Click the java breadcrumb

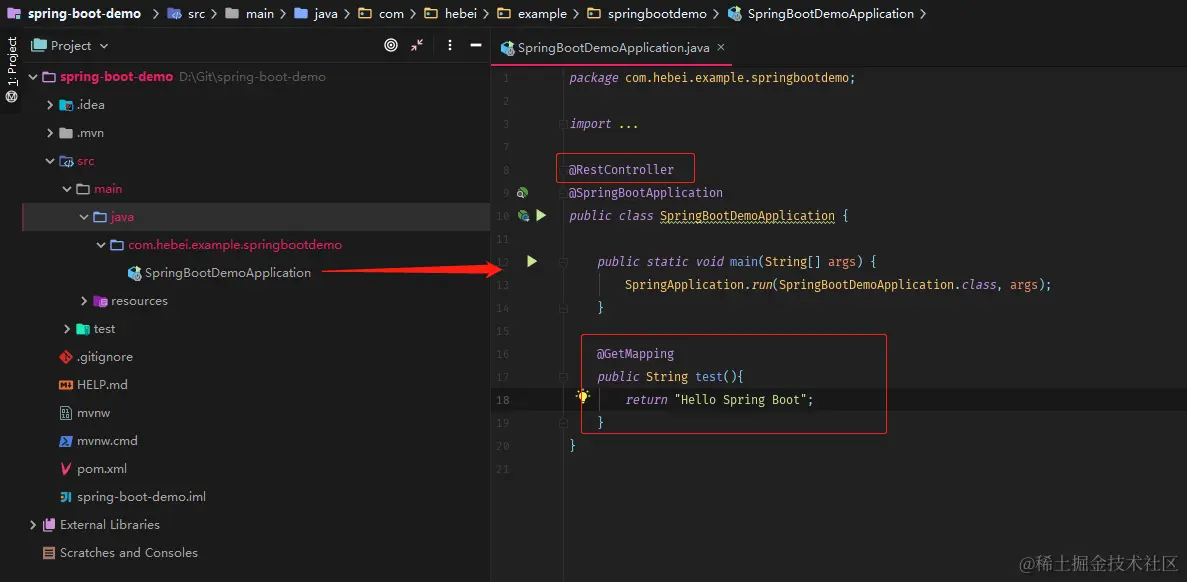click(326, 14)
